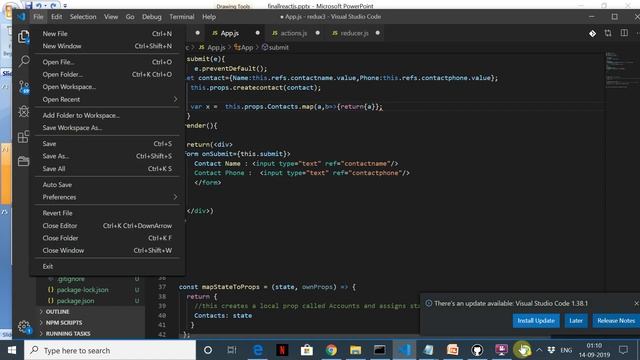Choose Open Folder... menu entry

pos(107,75)
